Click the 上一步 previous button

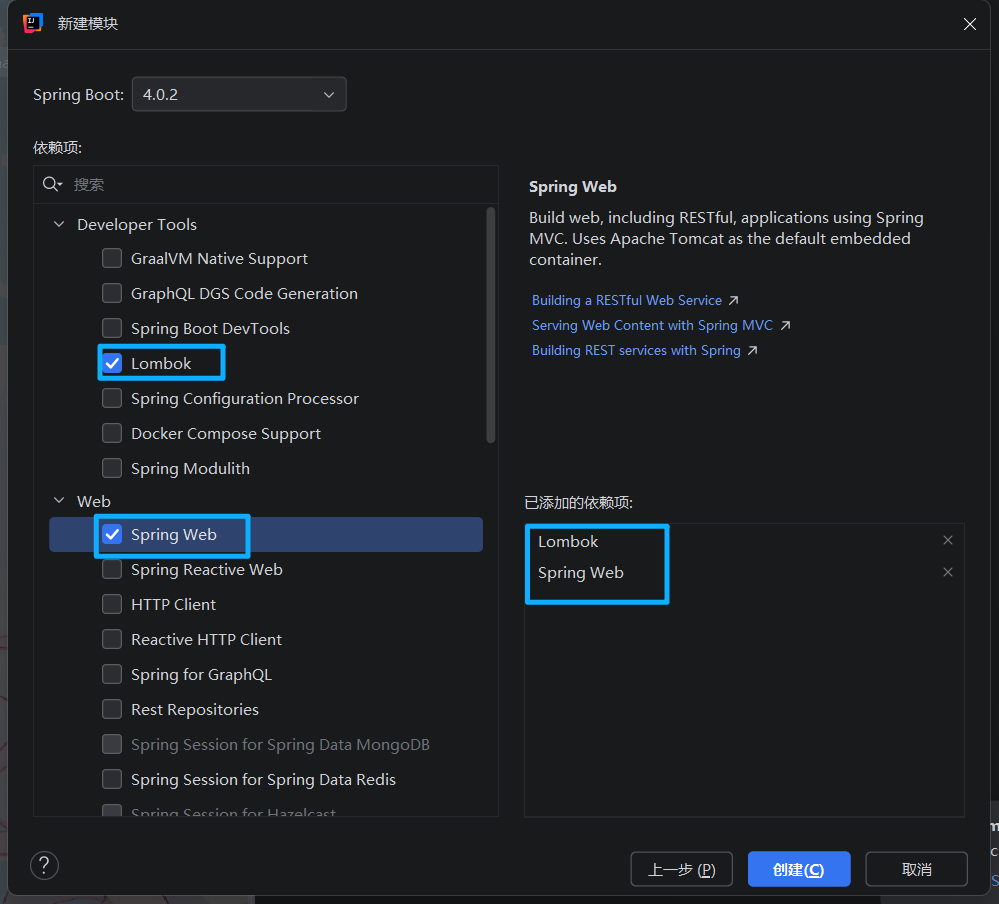click(682, 870)
